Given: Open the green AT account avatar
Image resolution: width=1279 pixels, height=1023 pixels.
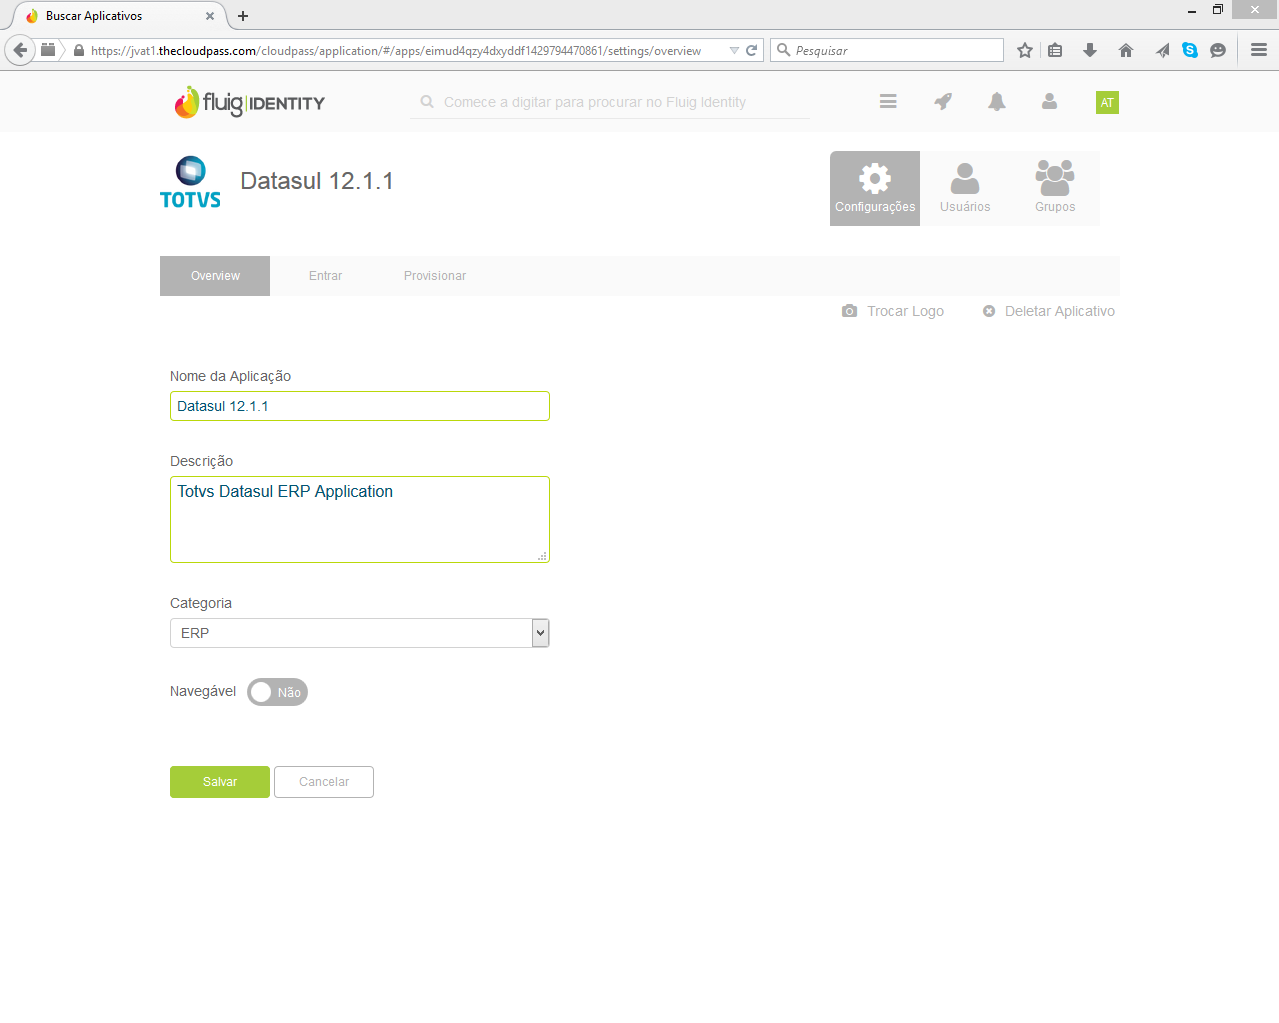Looking at the screenshot, I should point(1107,102).
